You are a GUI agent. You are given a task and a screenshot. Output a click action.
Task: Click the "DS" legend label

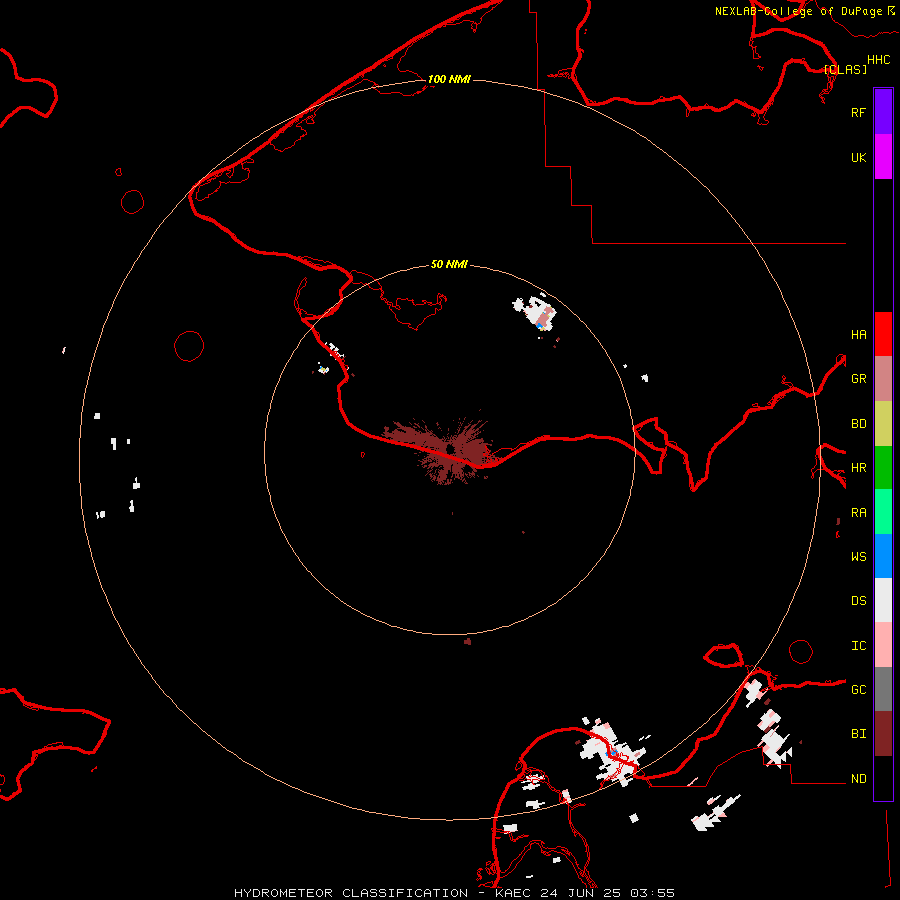[x=858, y=600]
